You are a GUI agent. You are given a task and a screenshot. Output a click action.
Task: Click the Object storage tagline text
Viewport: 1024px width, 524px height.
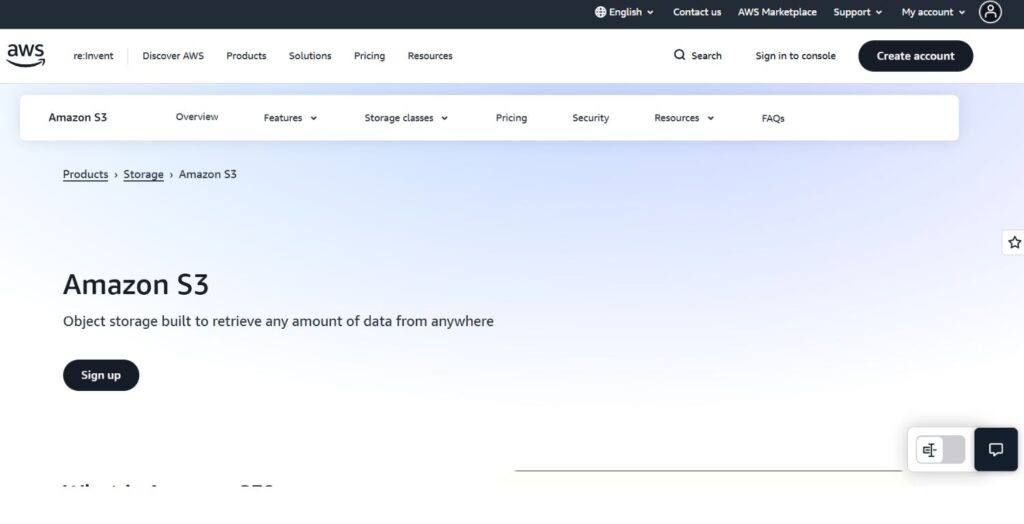pyautogui.click(x=278, y=321)
